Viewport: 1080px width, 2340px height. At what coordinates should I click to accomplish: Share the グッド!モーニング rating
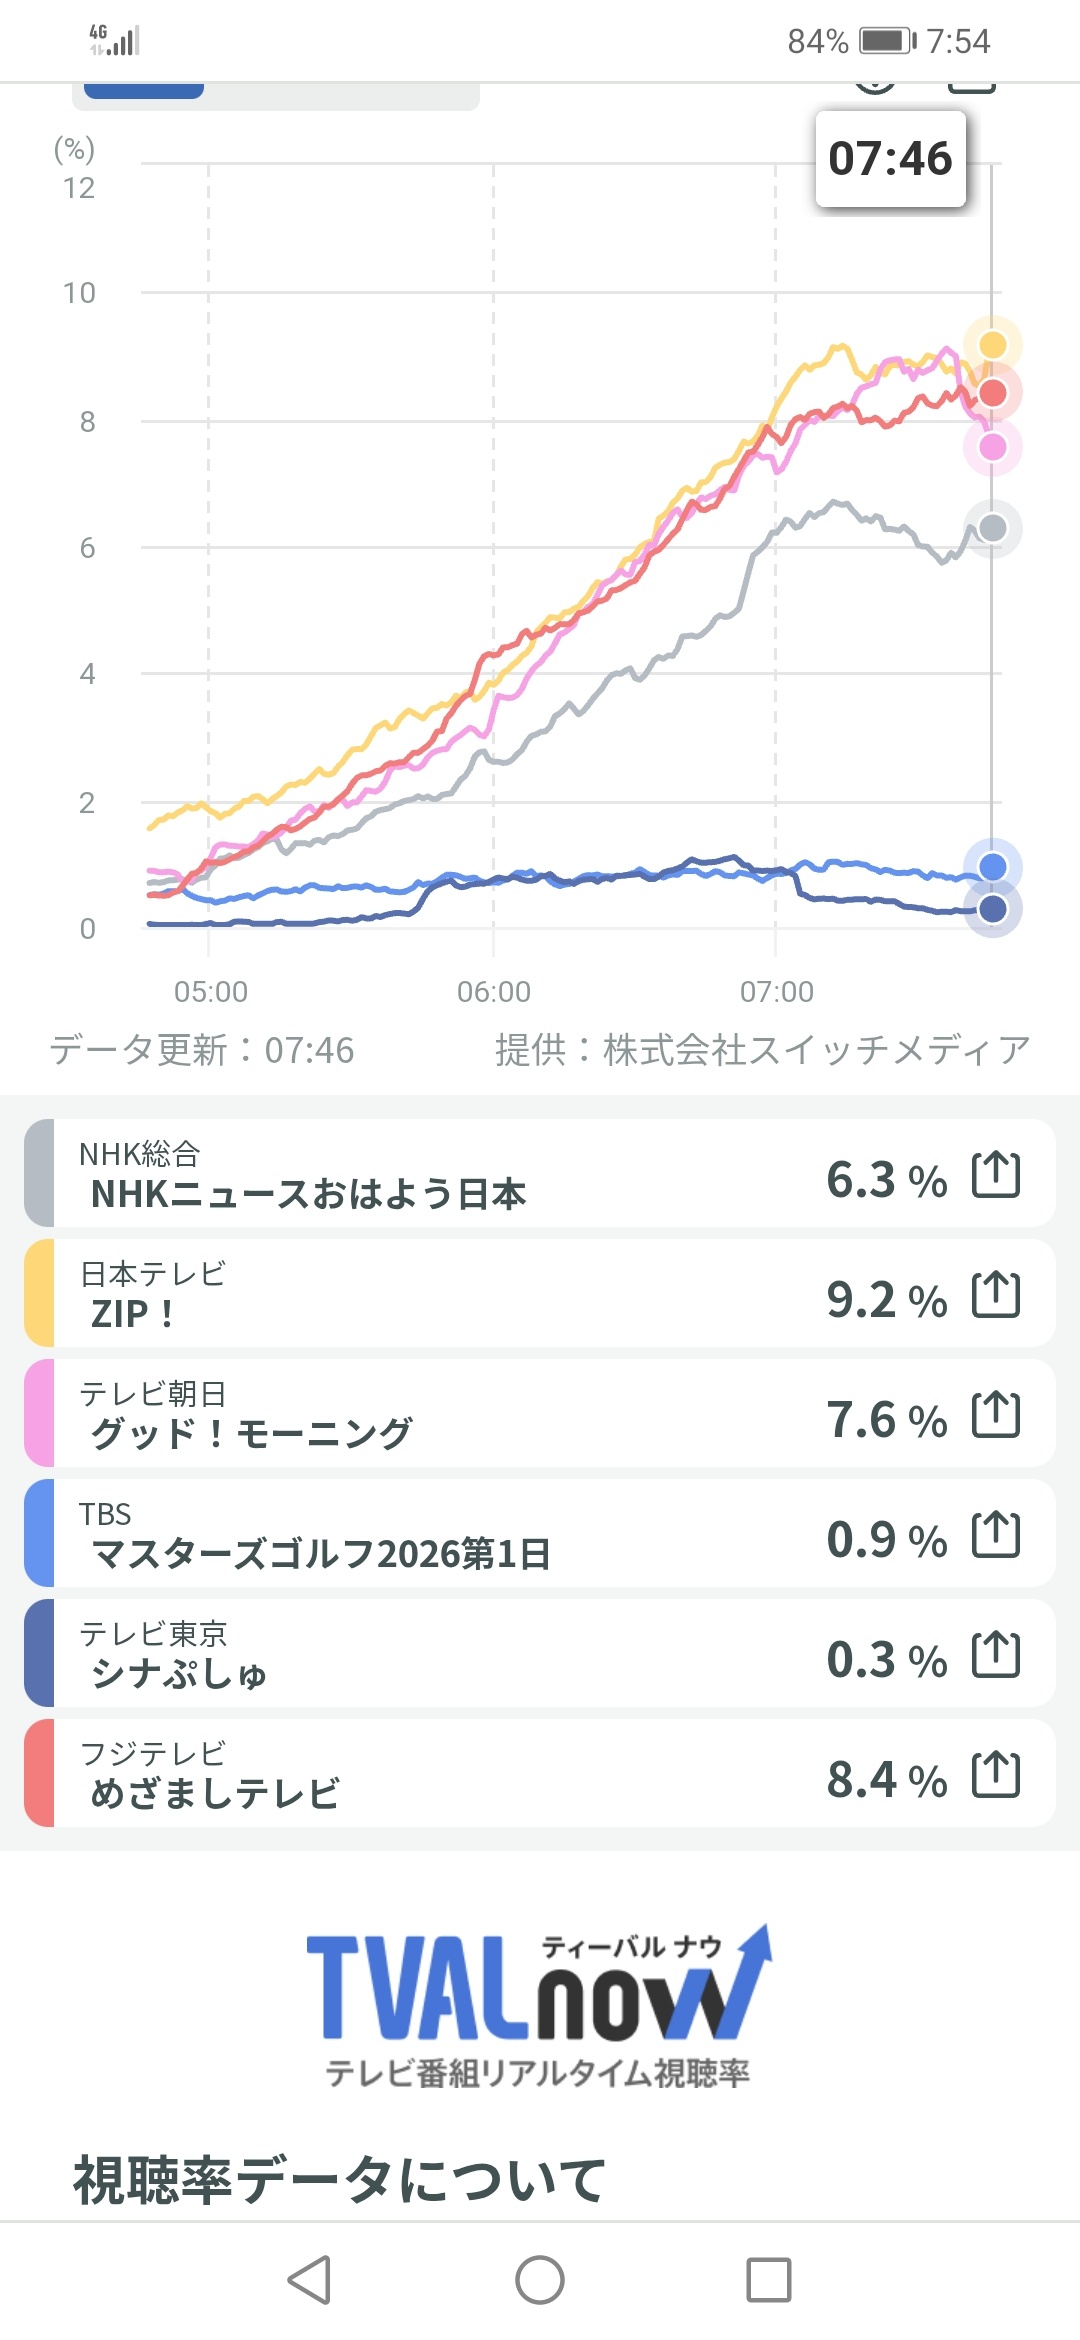click(x=996, y=1415)
